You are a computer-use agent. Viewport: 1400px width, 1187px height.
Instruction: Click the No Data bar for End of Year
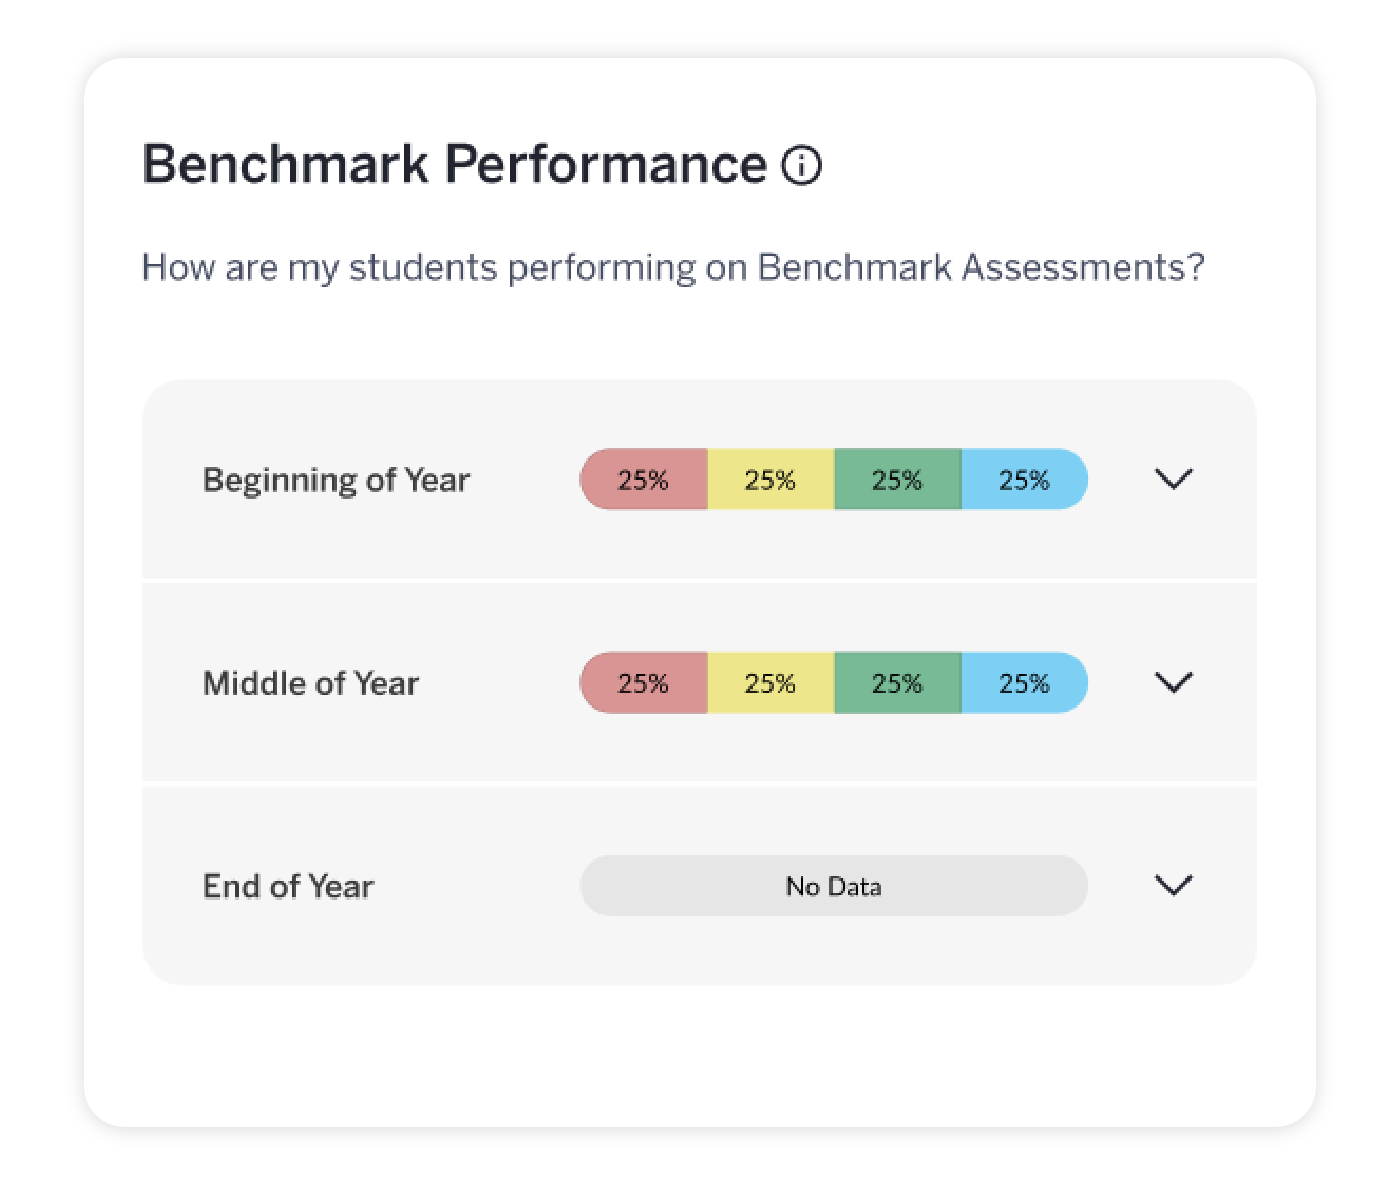(x=833, y=885)
